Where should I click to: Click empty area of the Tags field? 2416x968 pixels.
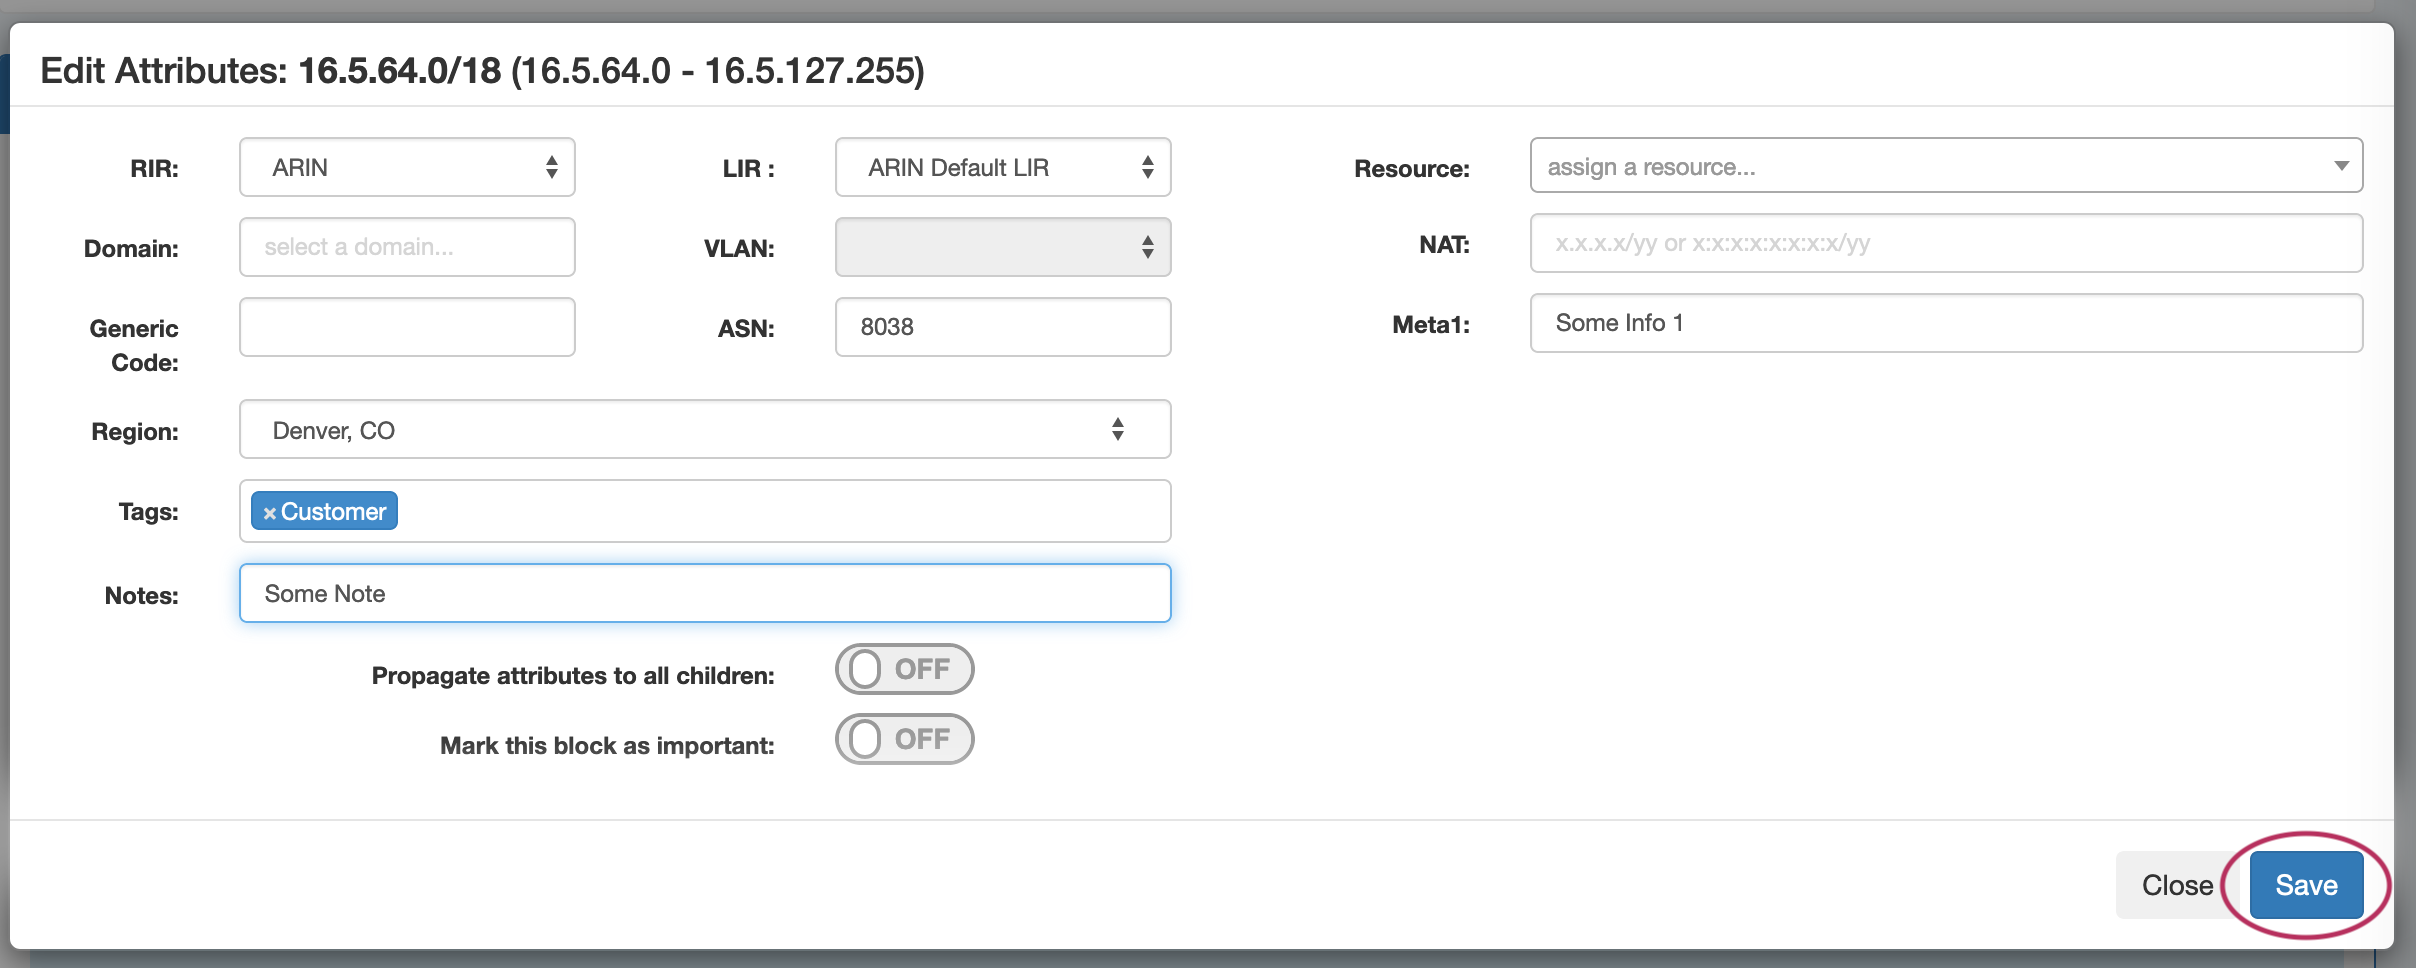[780, 511]
